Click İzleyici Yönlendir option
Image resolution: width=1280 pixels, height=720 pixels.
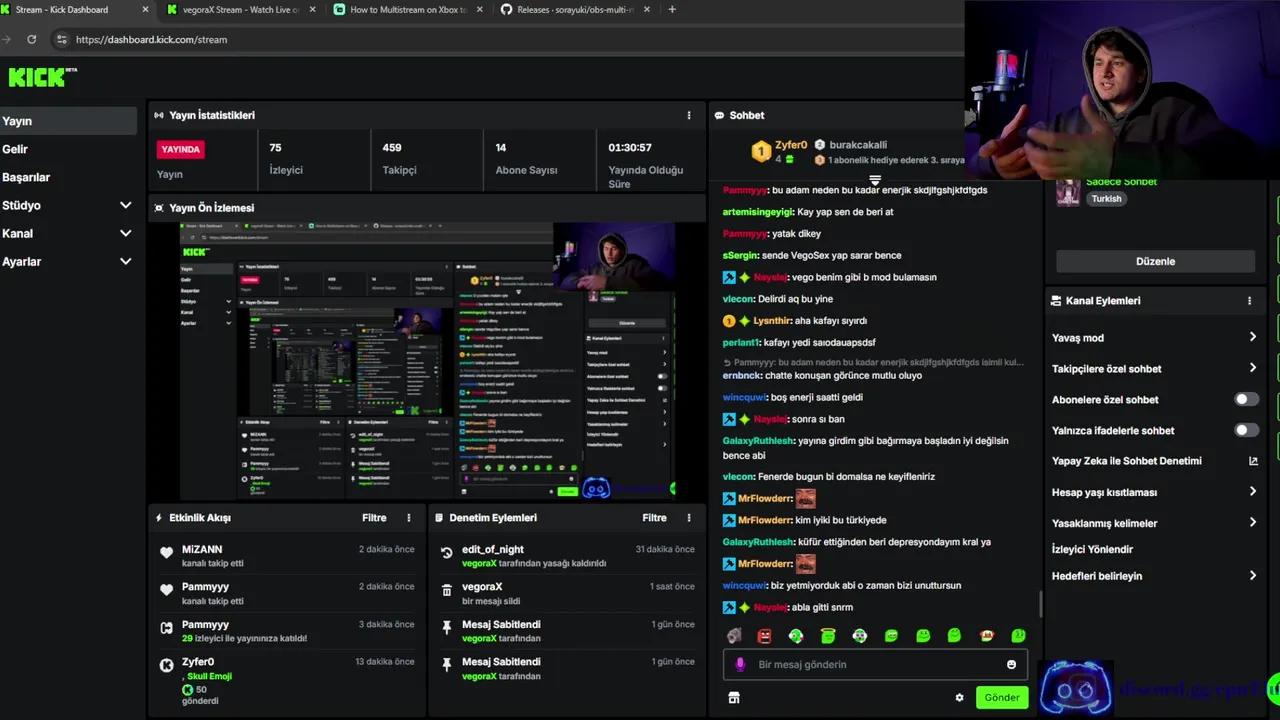click(1092, 549)
